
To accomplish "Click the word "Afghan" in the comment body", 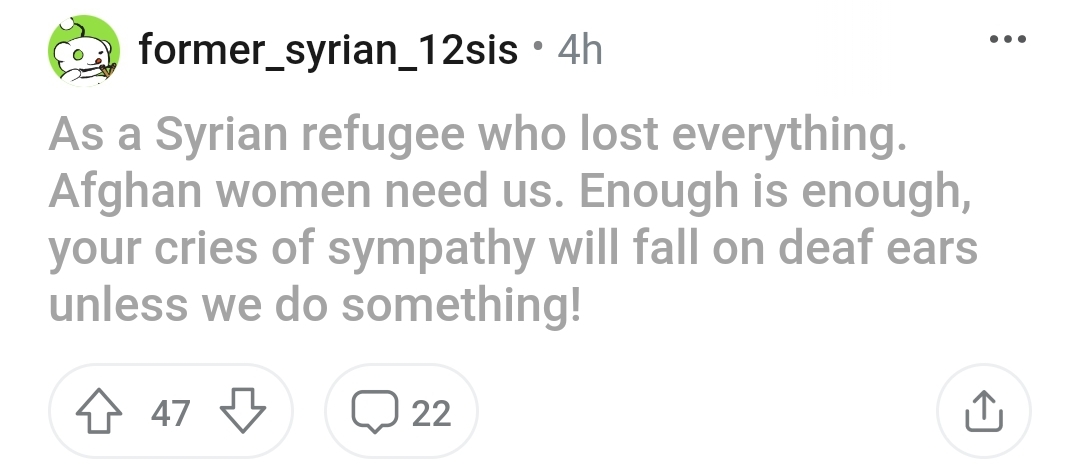I will [x=125, y=193].
